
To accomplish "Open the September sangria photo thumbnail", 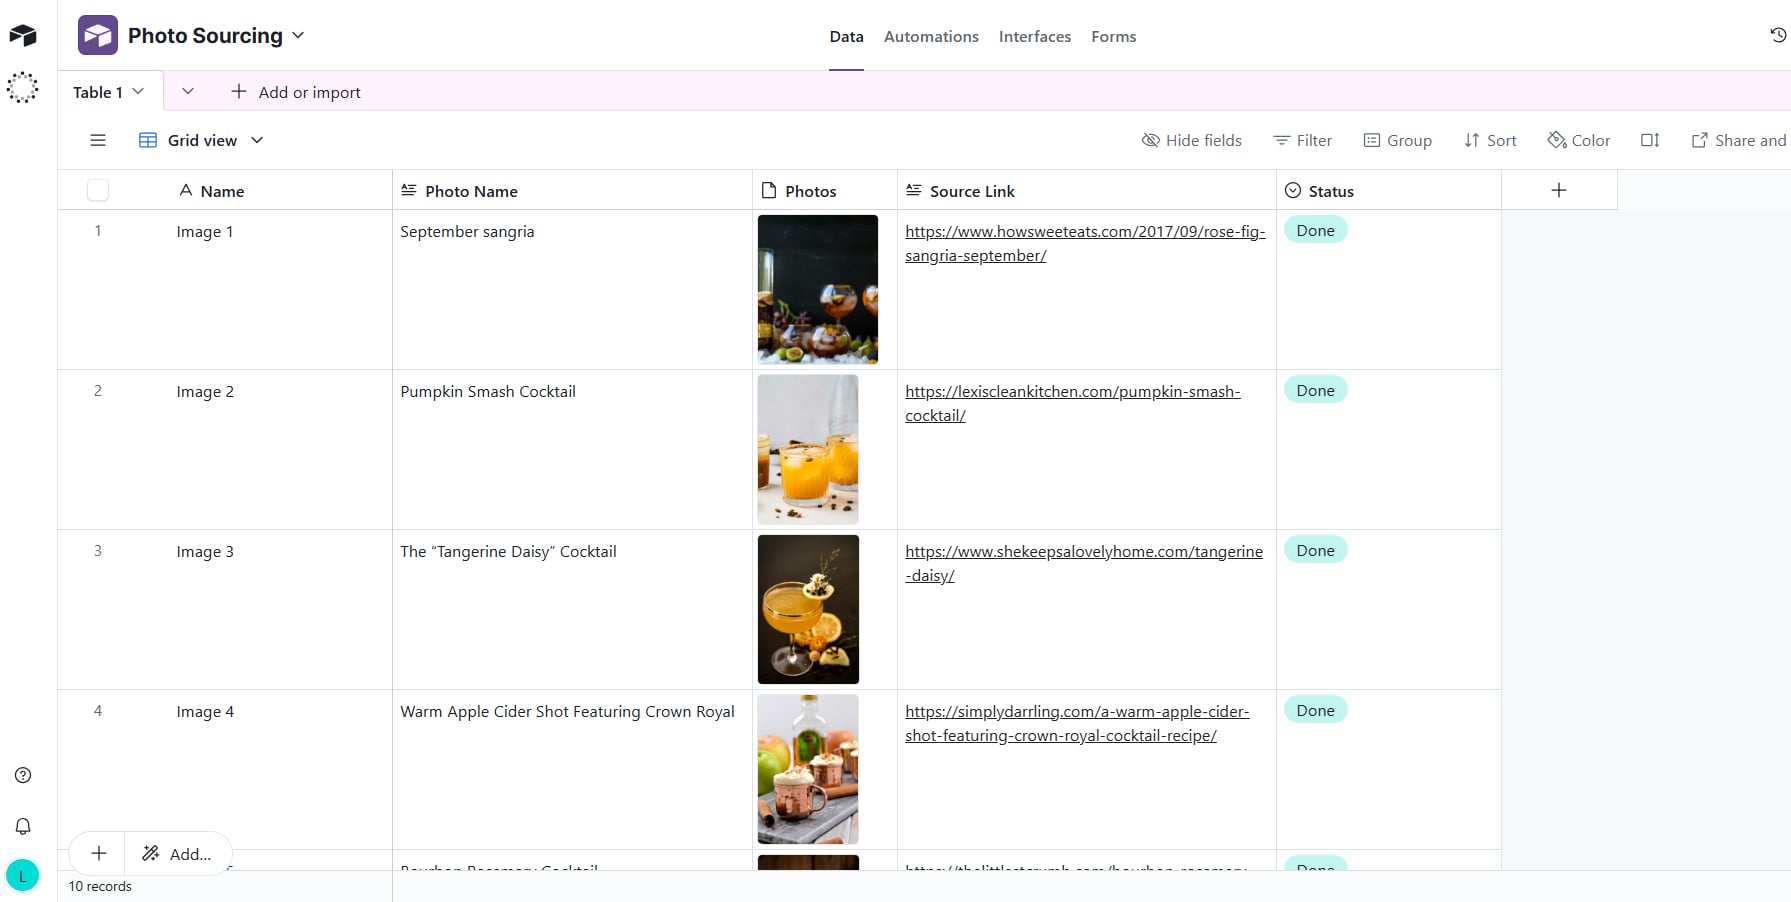I will pyautogui.click(x=818, y=289).
